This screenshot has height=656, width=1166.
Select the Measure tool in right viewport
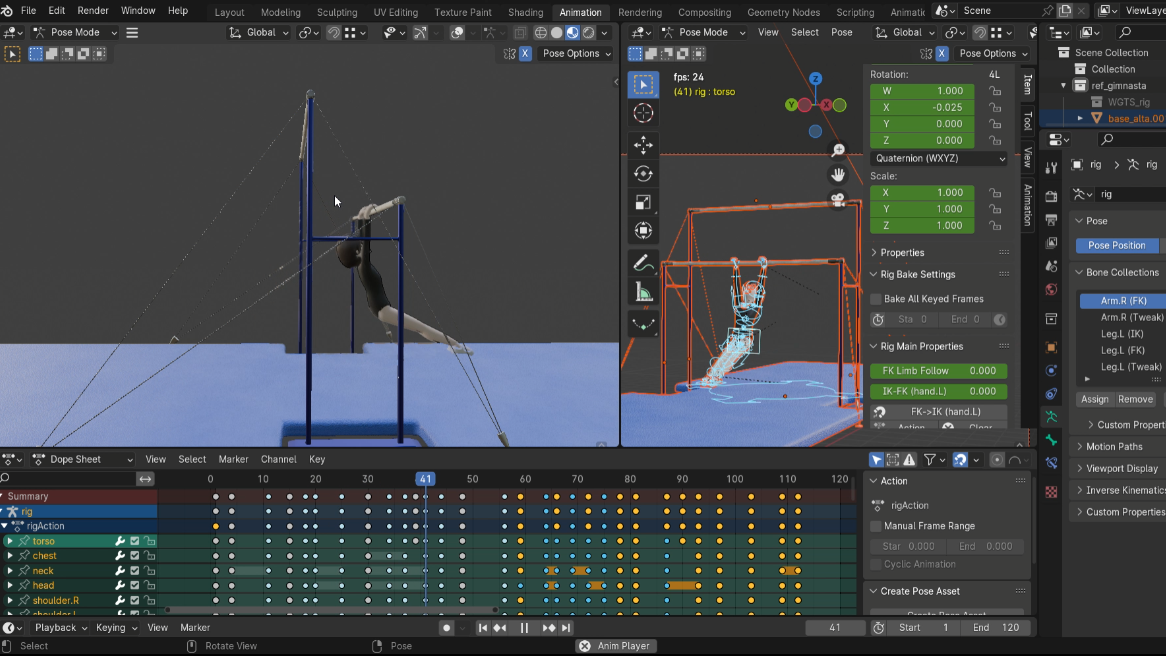[x=643, y=292]
